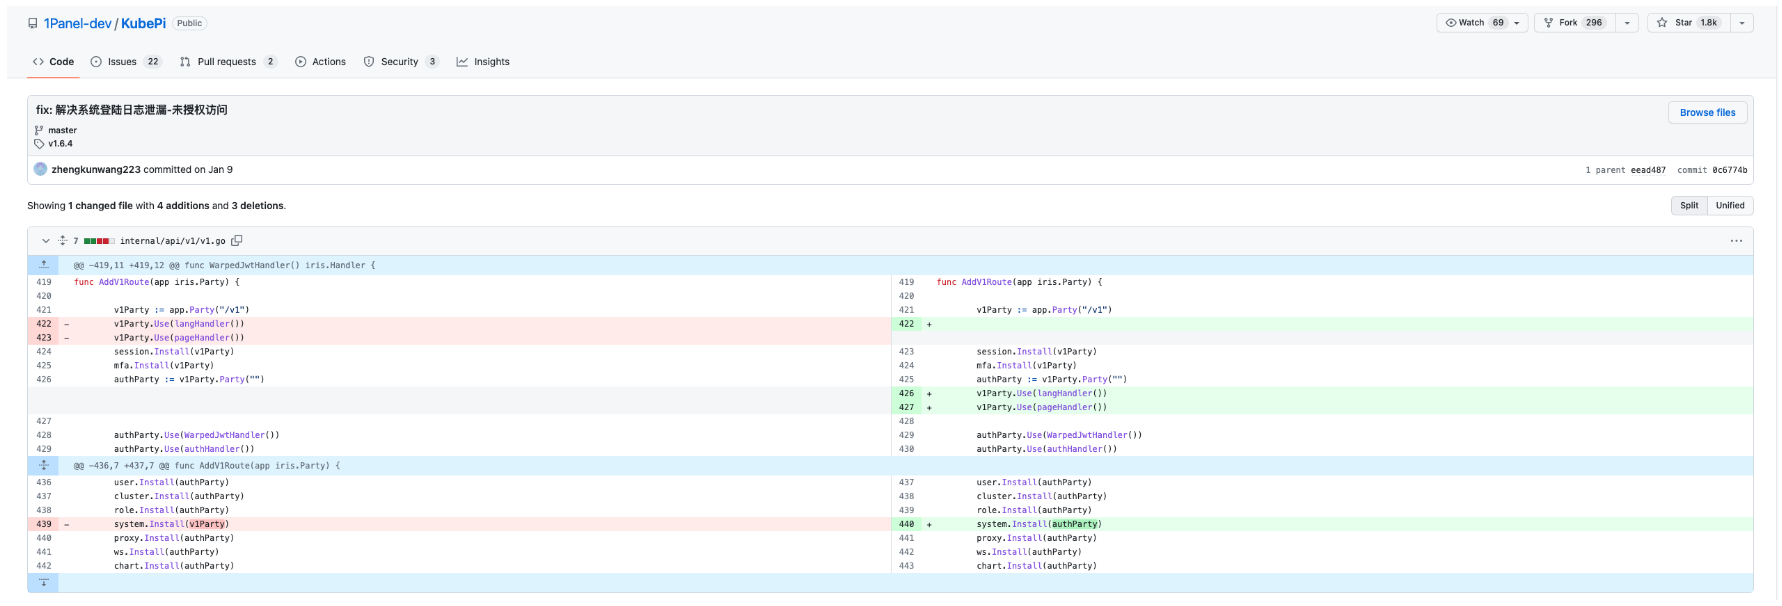The height and width of the screenshot is (606, 1782).
Task: Open the Pull requests tab
Action: pos(227,62)
